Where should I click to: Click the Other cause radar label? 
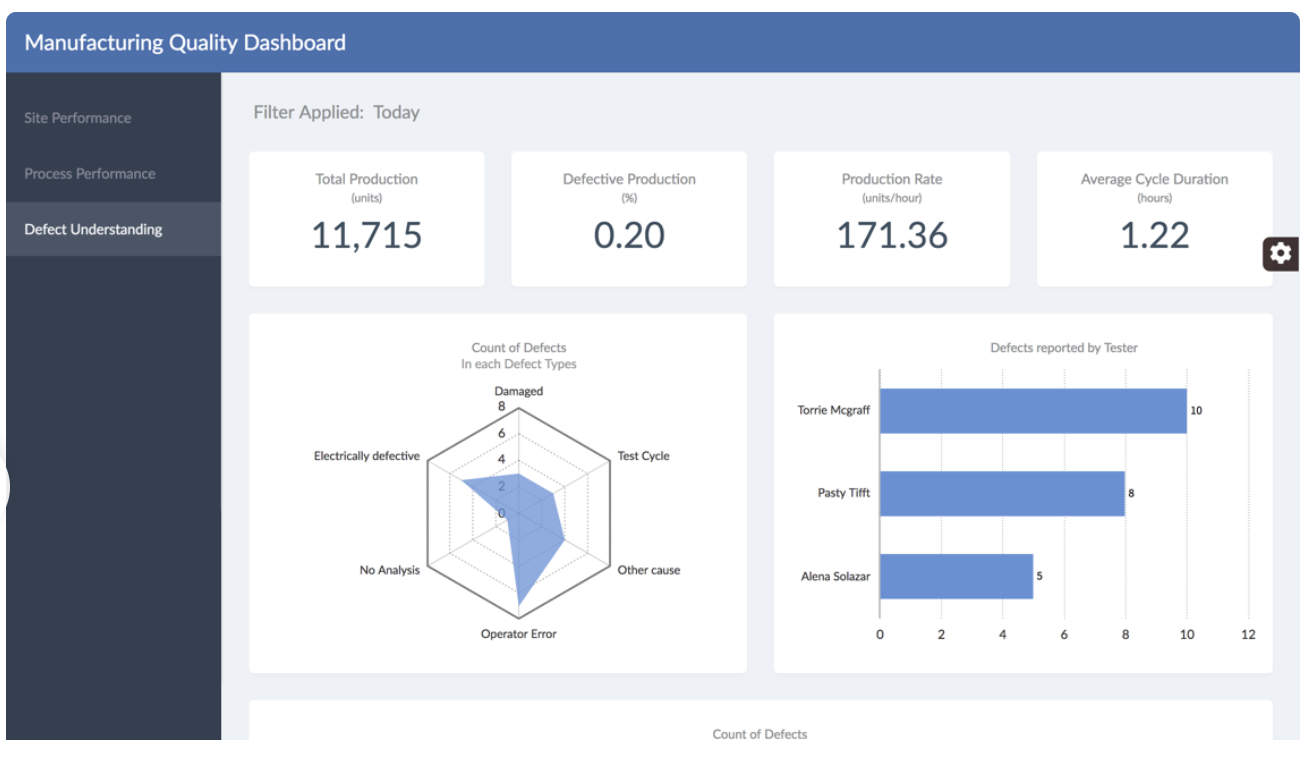648,570
